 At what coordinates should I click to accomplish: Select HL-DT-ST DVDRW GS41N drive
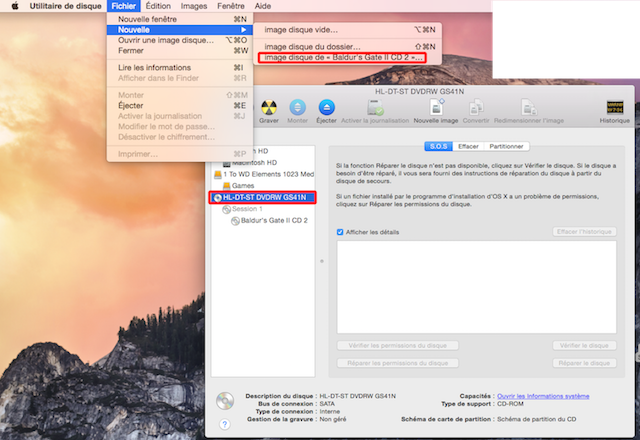point(263,198)
